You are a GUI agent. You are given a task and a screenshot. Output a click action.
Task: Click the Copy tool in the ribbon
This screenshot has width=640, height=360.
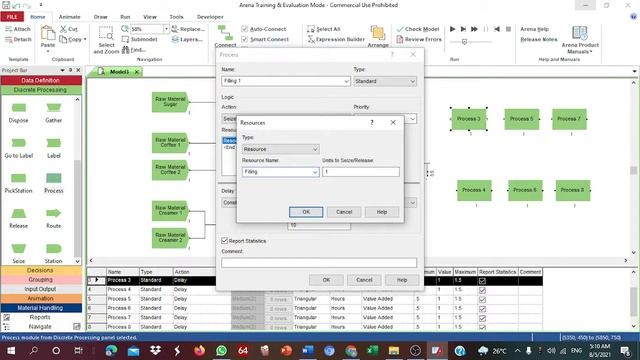click(71, 39)
